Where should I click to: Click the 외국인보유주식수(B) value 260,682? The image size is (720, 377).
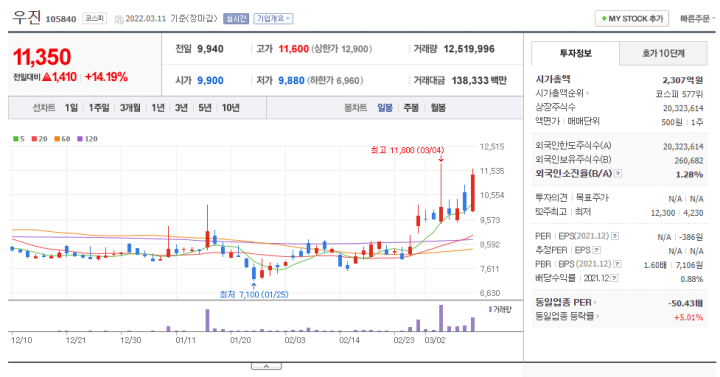coord(689,160)
